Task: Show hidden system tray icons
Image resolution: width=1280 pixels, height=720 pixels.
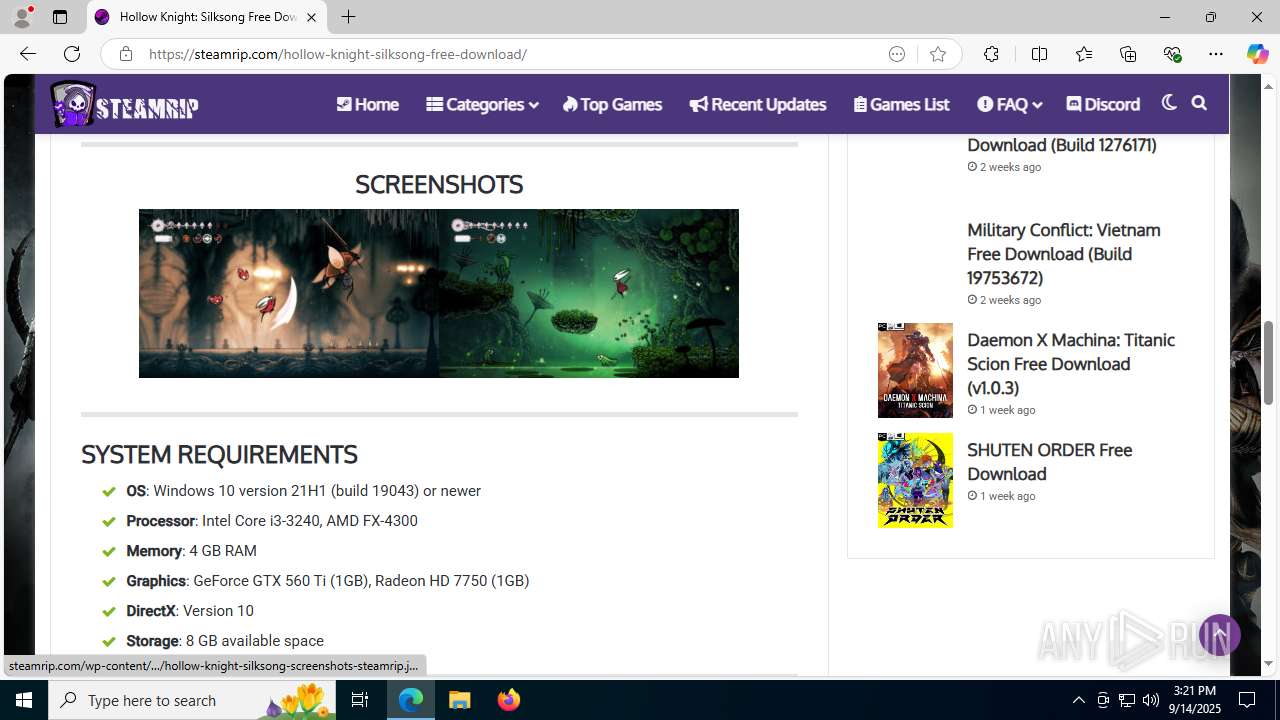Action: [1078, 700]
